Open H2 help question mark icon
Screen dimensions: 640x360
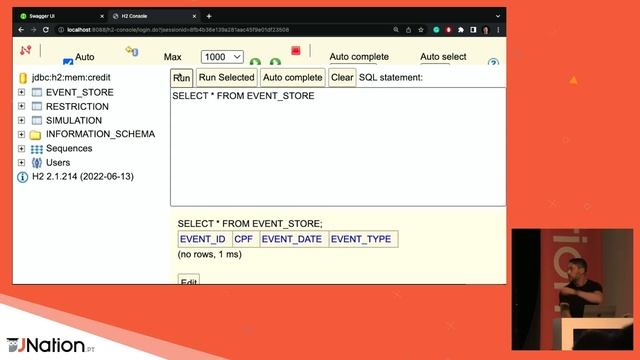click(x=493, y=62)
